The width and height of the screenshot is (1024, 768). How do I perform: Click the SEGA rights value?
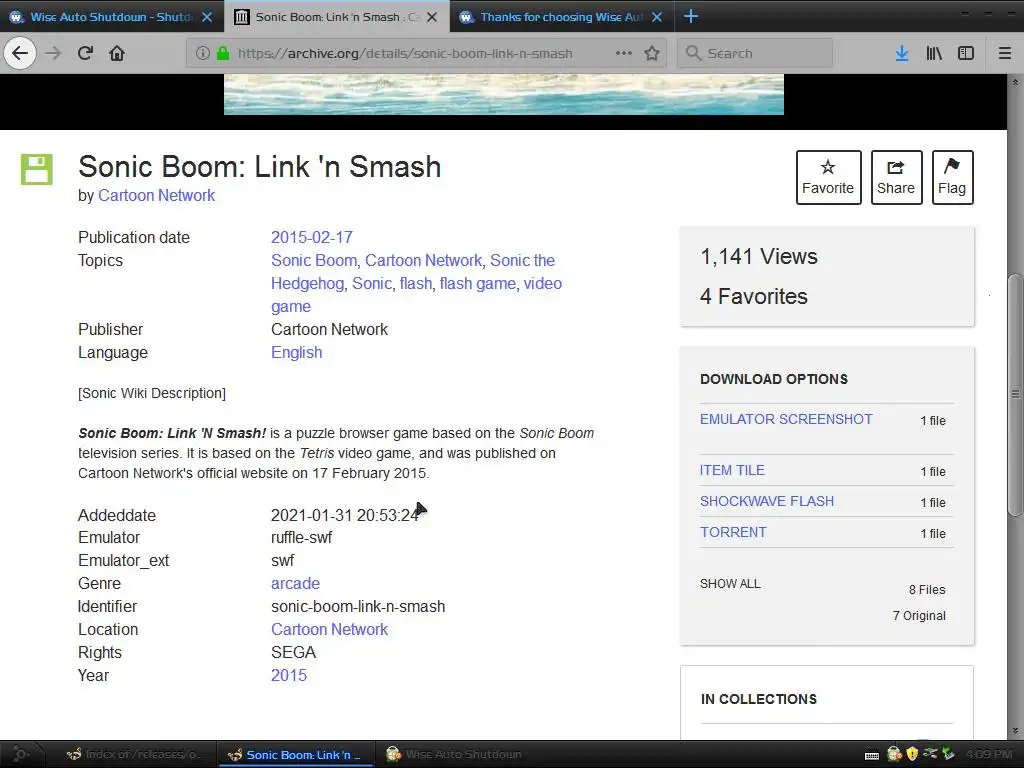(293, 652)
